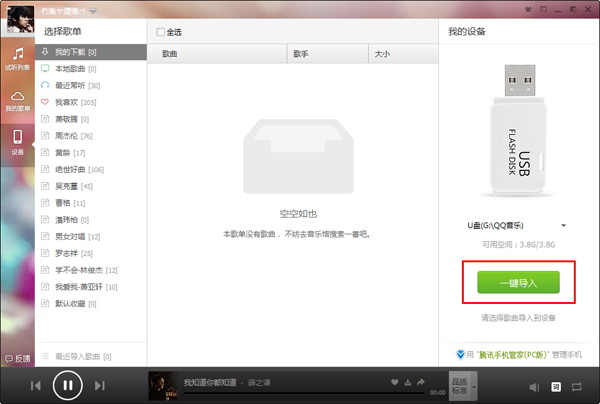
Task: Open the 设备 phone sidebar tab
Action: 17,142
